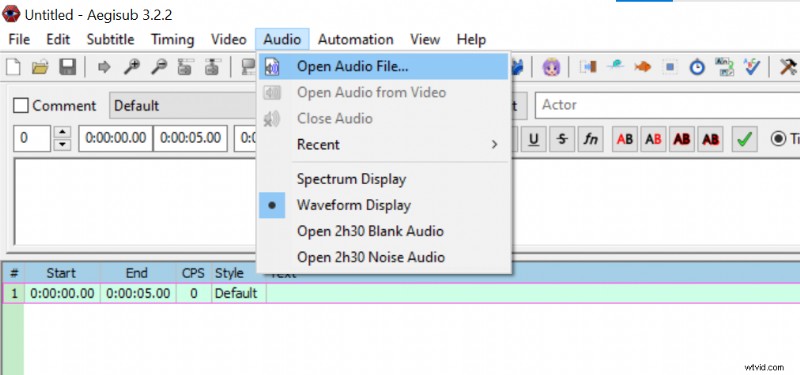Click the Start column header

coord(62,273)
